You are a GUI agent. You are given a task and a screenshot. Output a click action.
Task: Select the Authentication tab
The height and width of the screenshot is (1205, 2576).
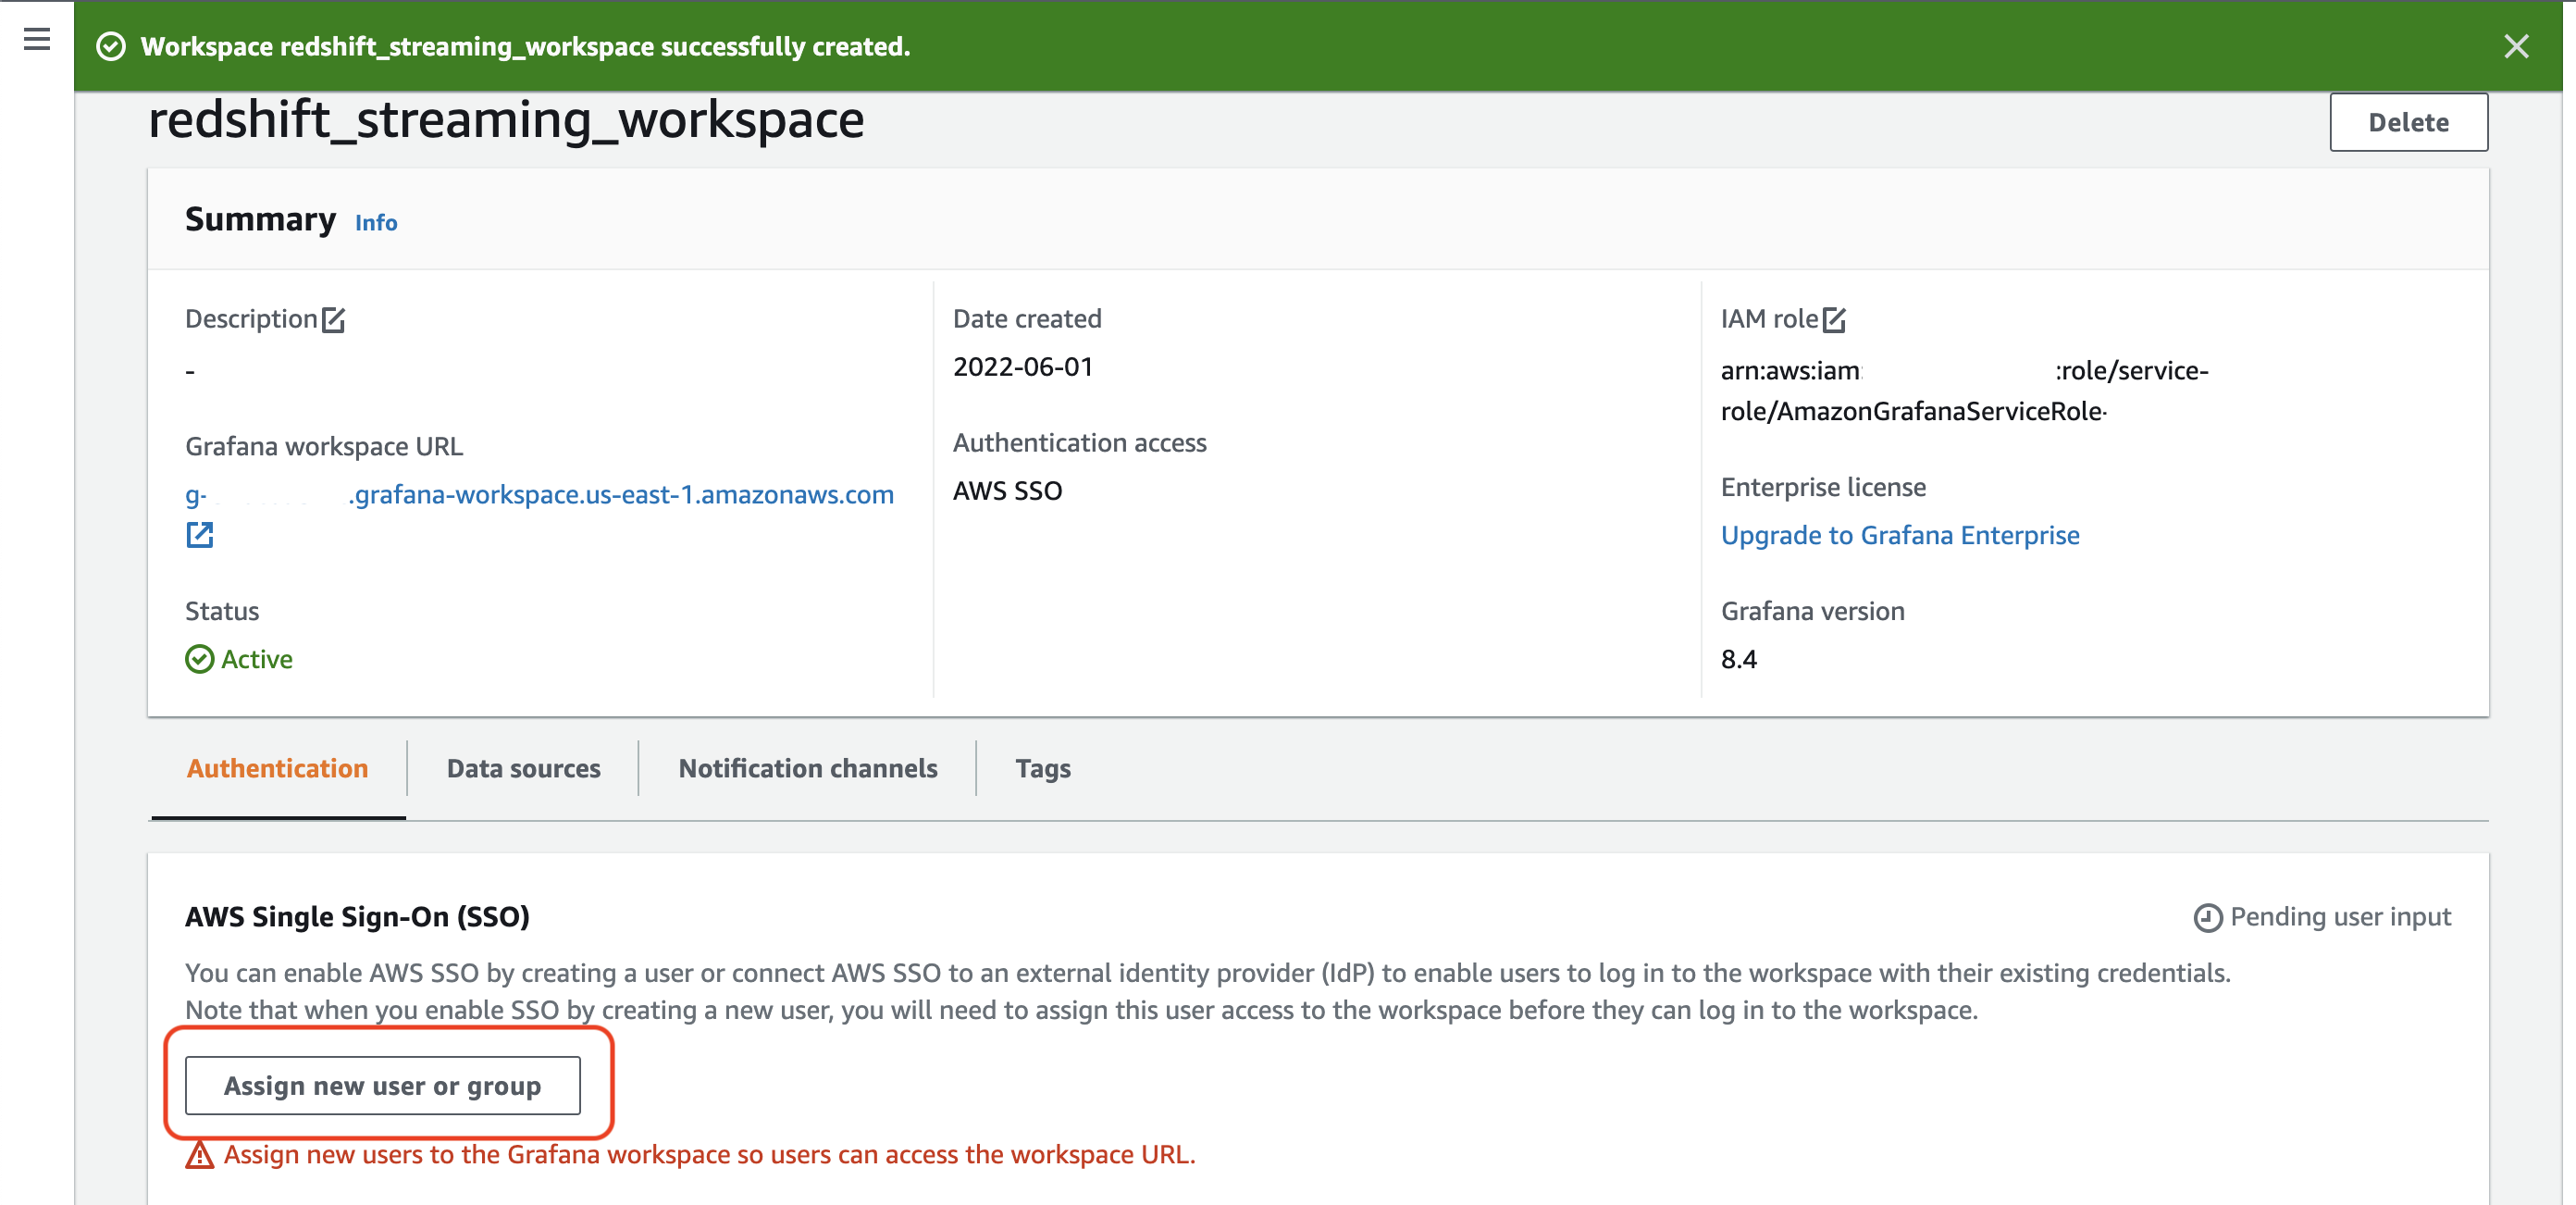click(x=277, y=768)
